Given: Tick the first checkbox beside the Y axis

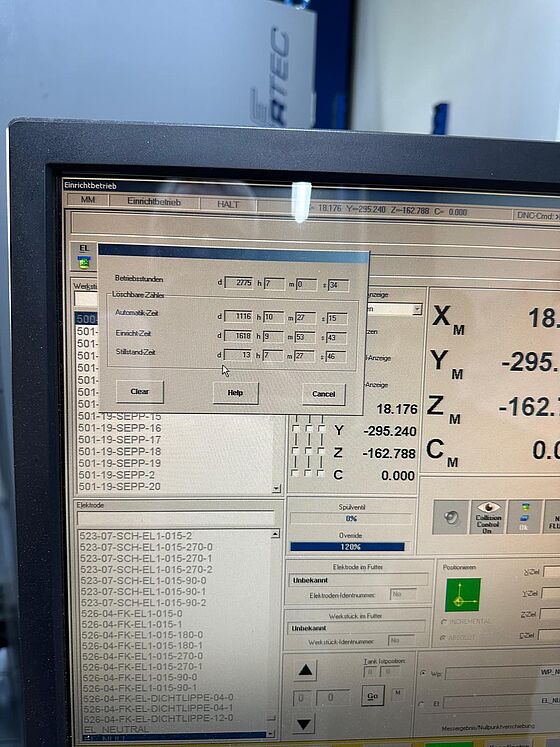Looking at the screenshot, I should [x=295, y=429].
